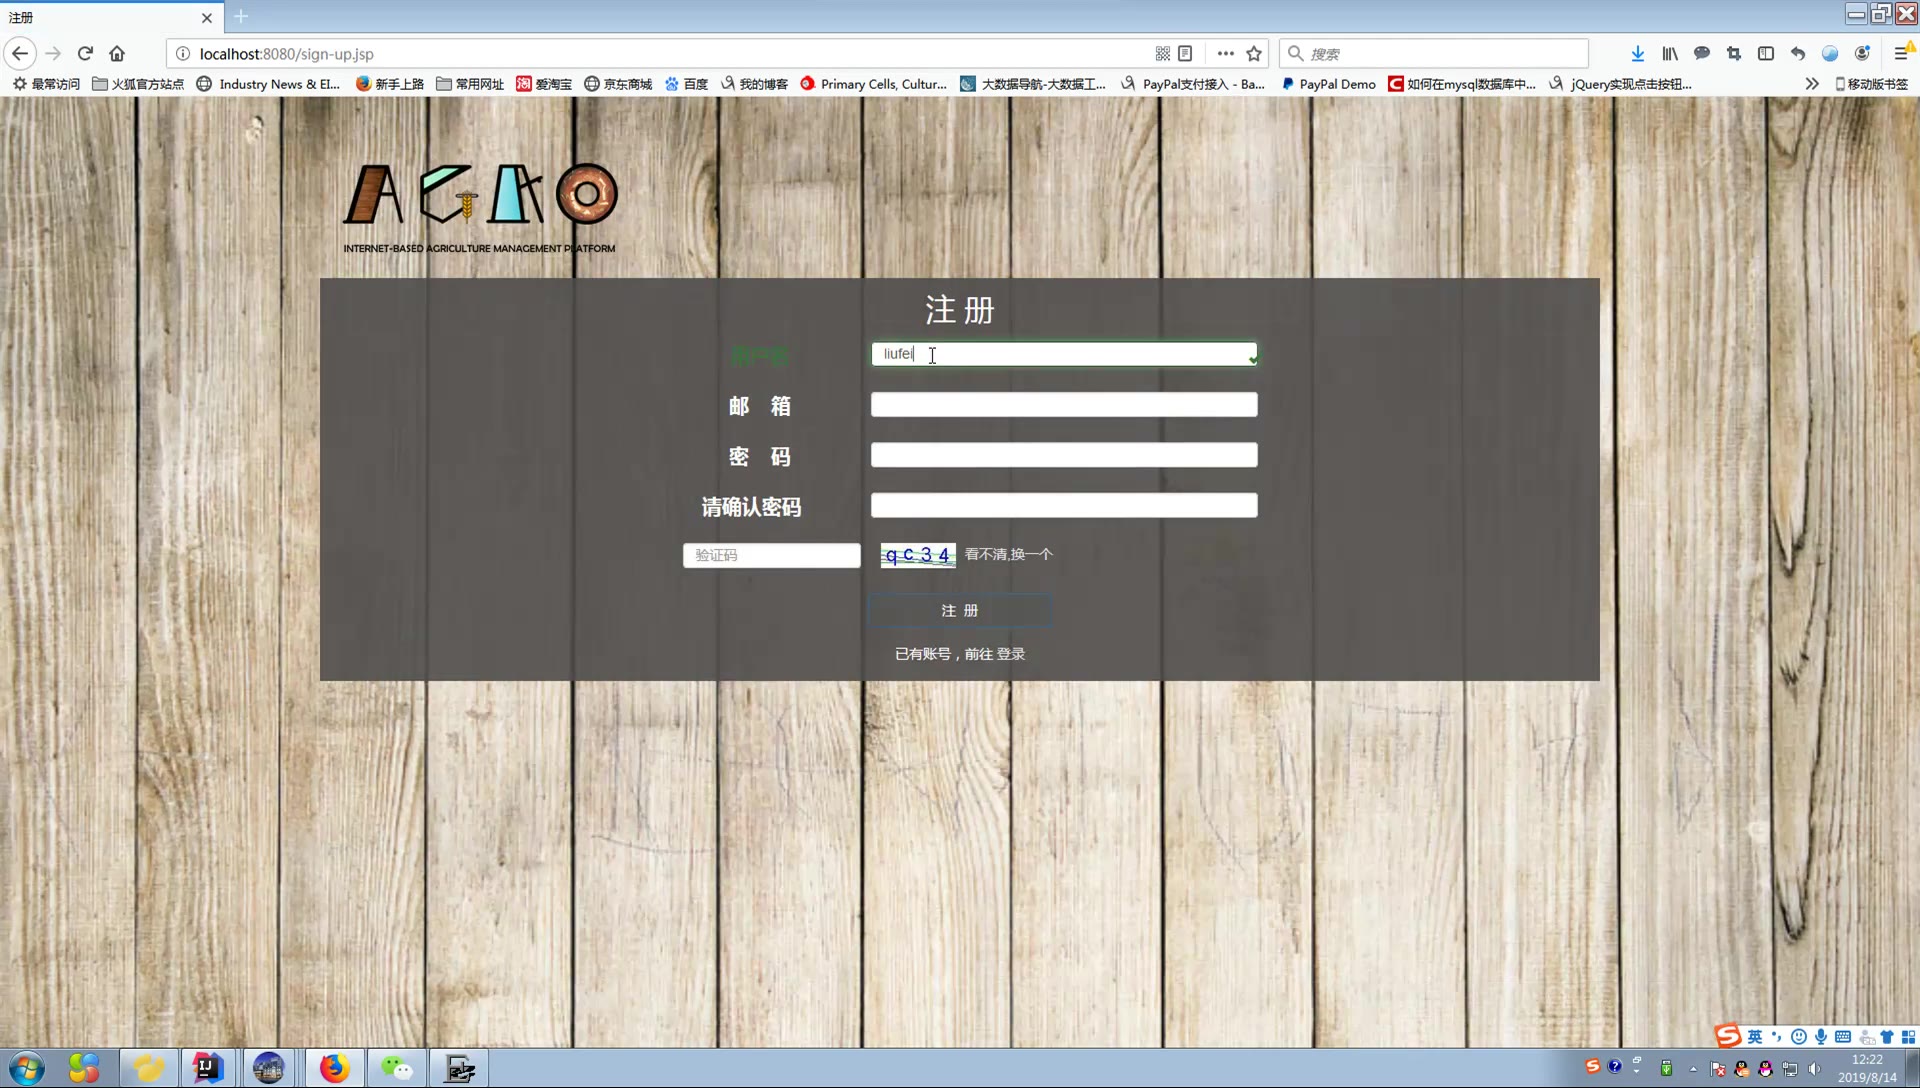Open a new browser tab
Image resolution: width=1920 pixels, height=1088 pixels.
(241, 17)
